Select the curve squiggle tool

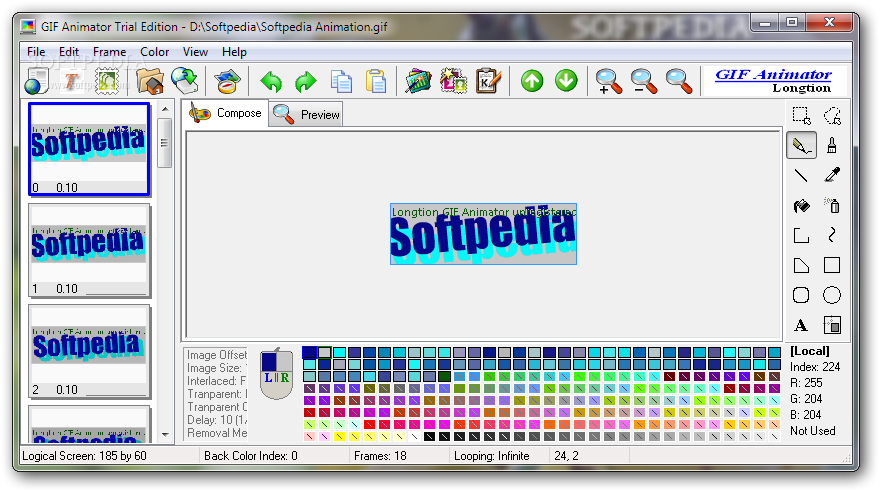(x=832, y=235)
